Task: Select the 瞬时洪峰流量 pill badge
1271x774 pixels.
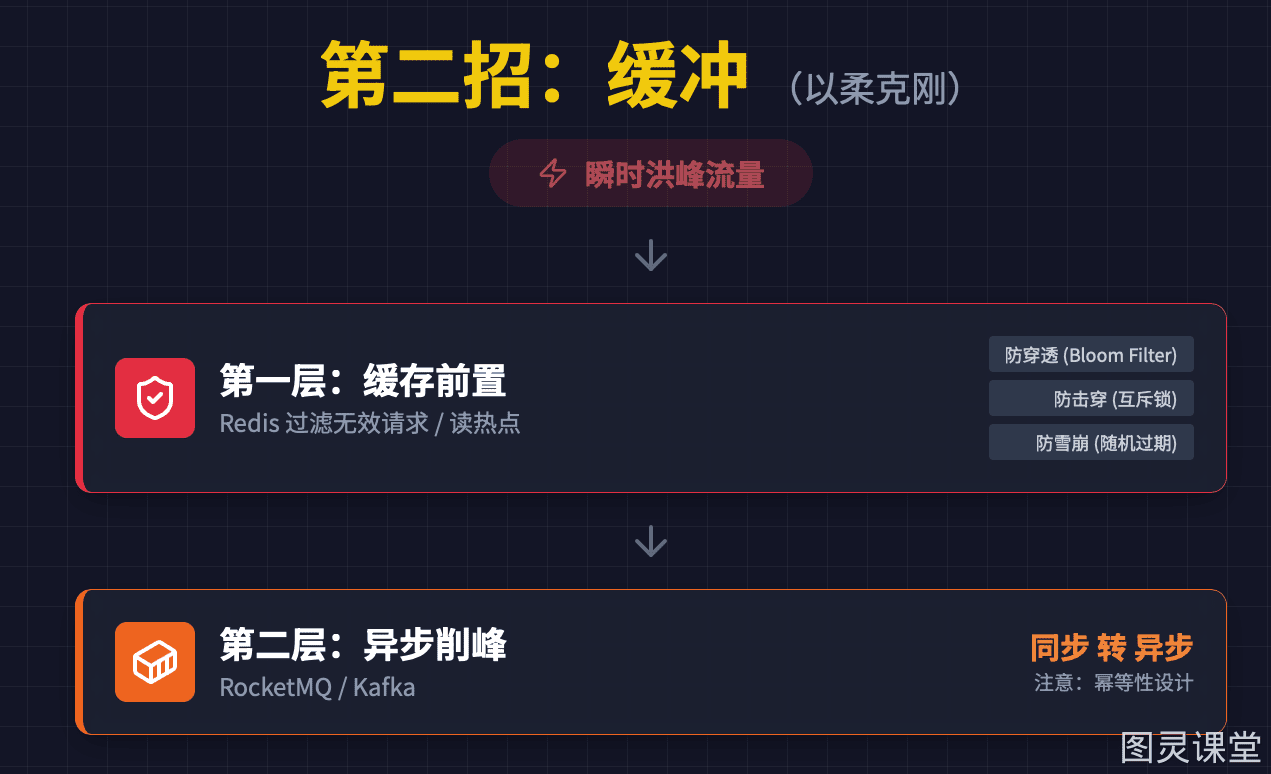Action: [651, 174]
